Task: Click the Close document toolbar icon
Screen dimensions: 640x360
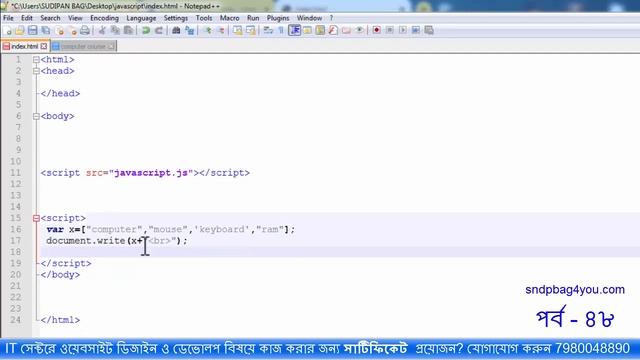Action: coord(59,30)
